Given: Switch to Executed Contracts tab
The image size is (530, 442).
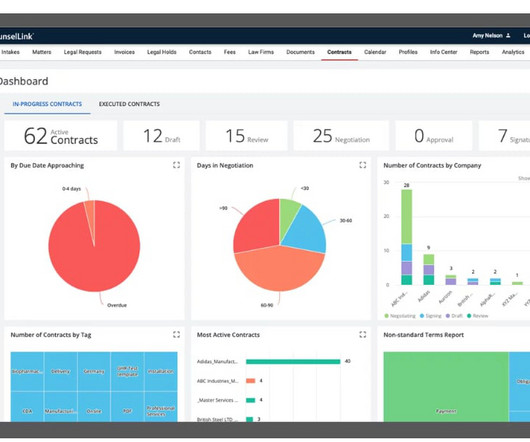Looking at the screenshot, I should [x=129, y=104].
